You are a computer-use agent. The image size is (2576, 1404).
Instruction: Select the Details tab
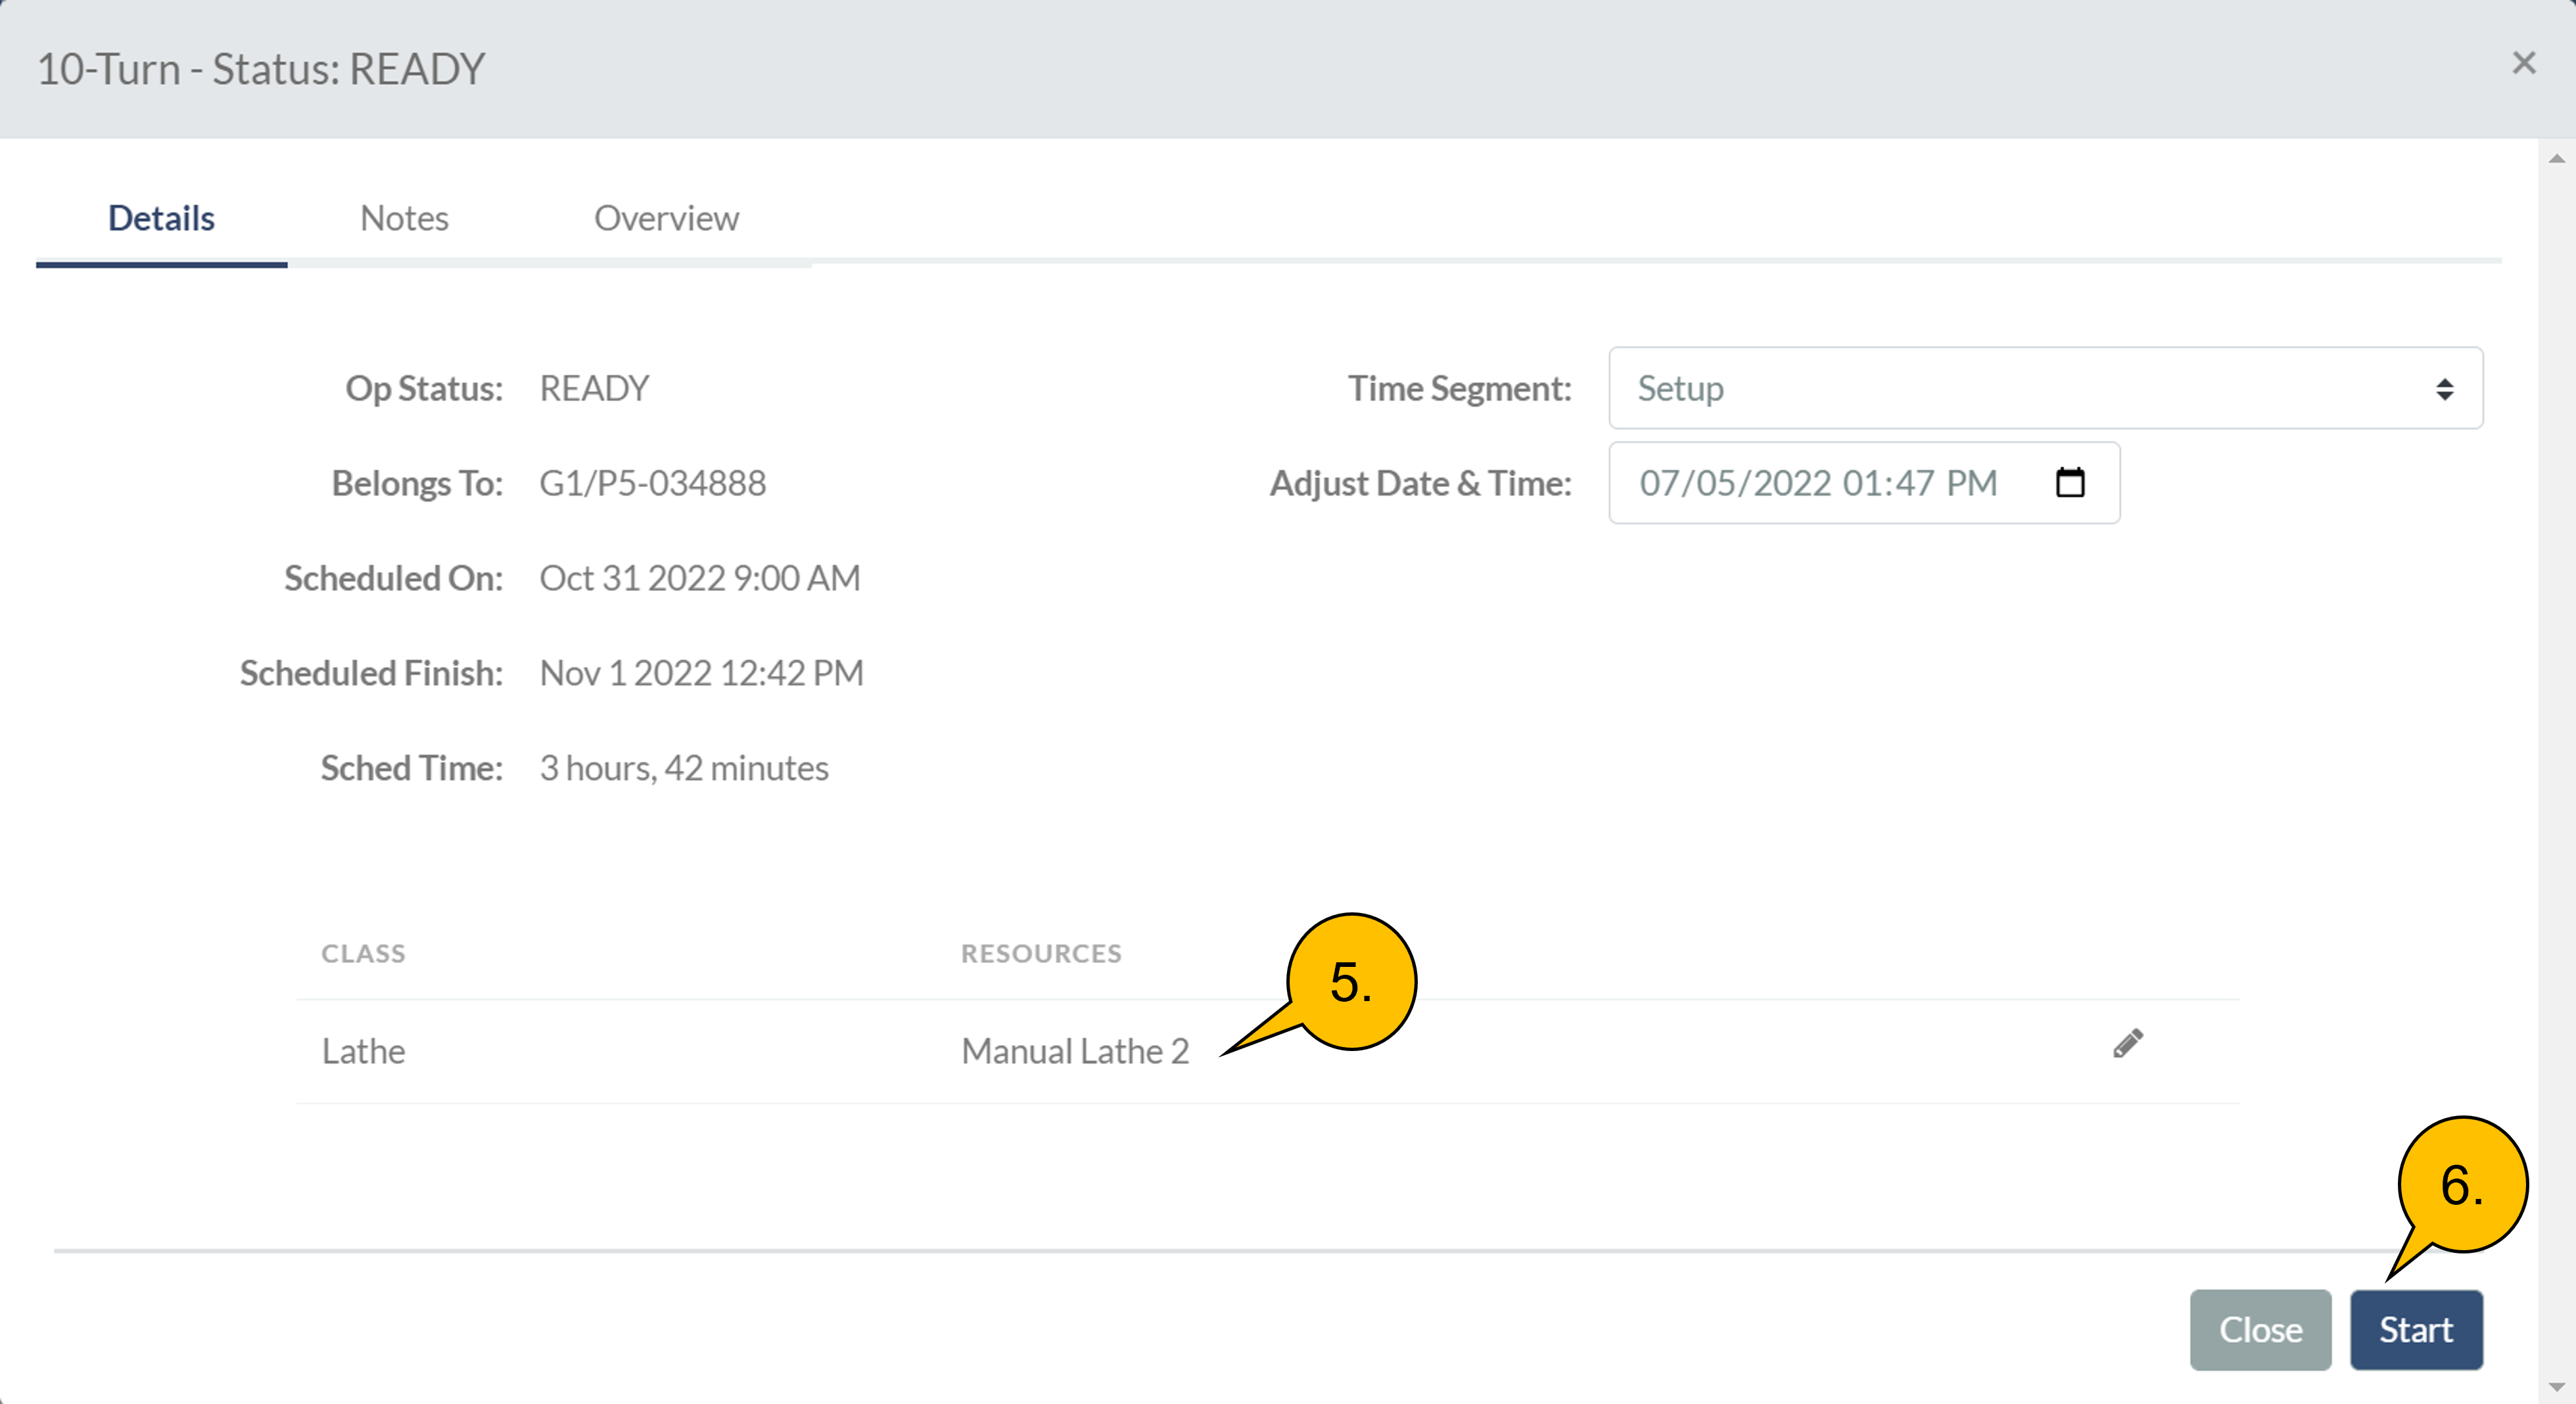click(x=161, y=218)
